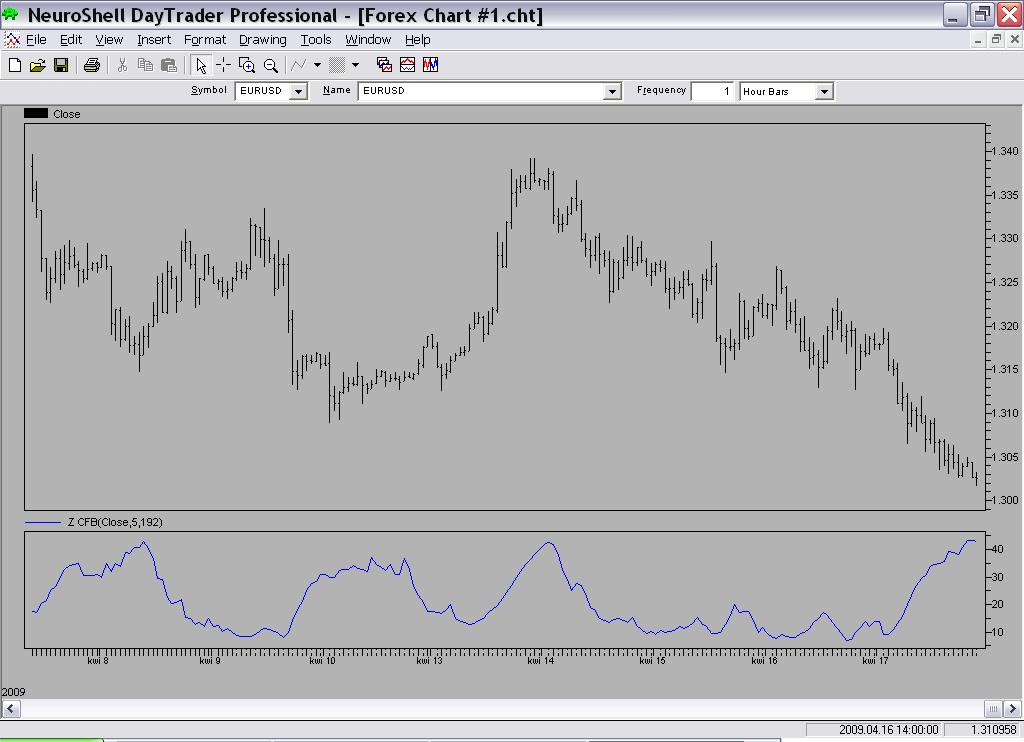Save the chart with the floppy disk icon
Screen dimensions: 1024x742
[x=61, y=65]
